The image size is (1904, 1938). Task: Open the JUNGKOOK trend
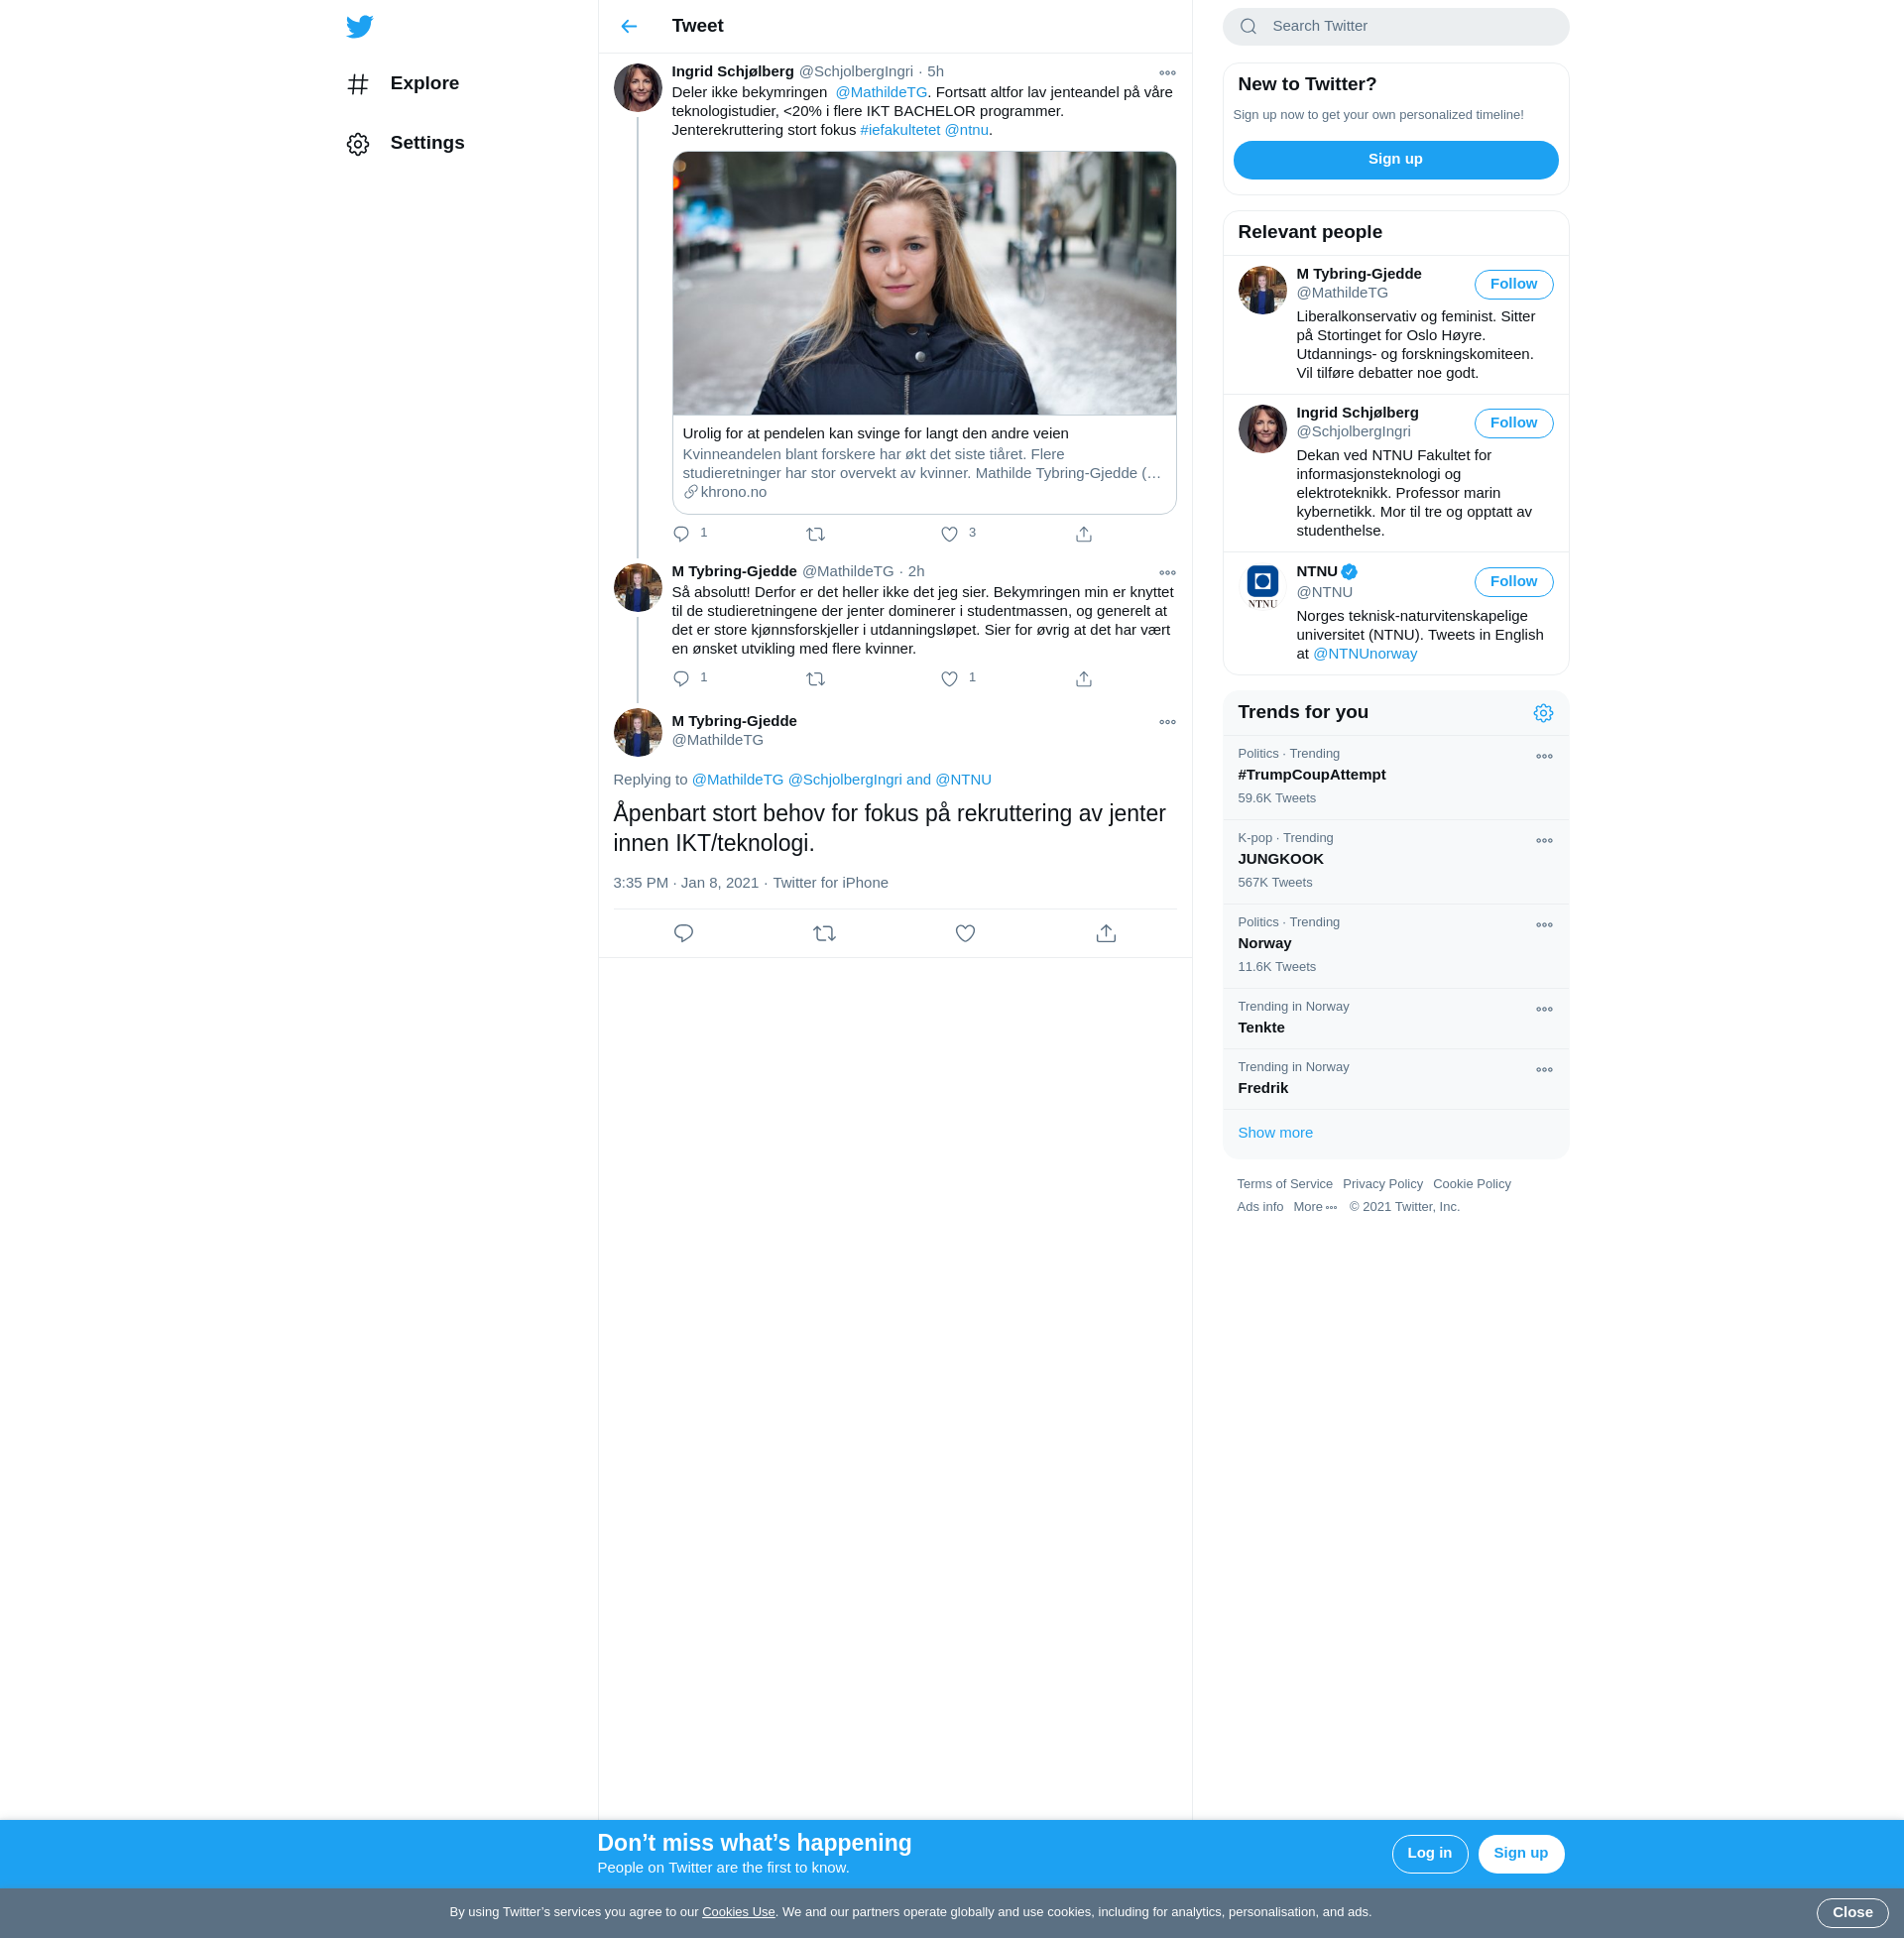point(1395,861)
